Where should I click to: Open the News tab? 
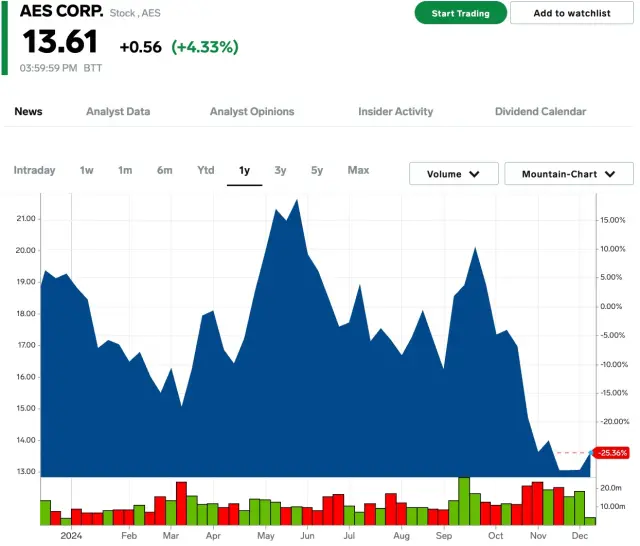point(28,111)
